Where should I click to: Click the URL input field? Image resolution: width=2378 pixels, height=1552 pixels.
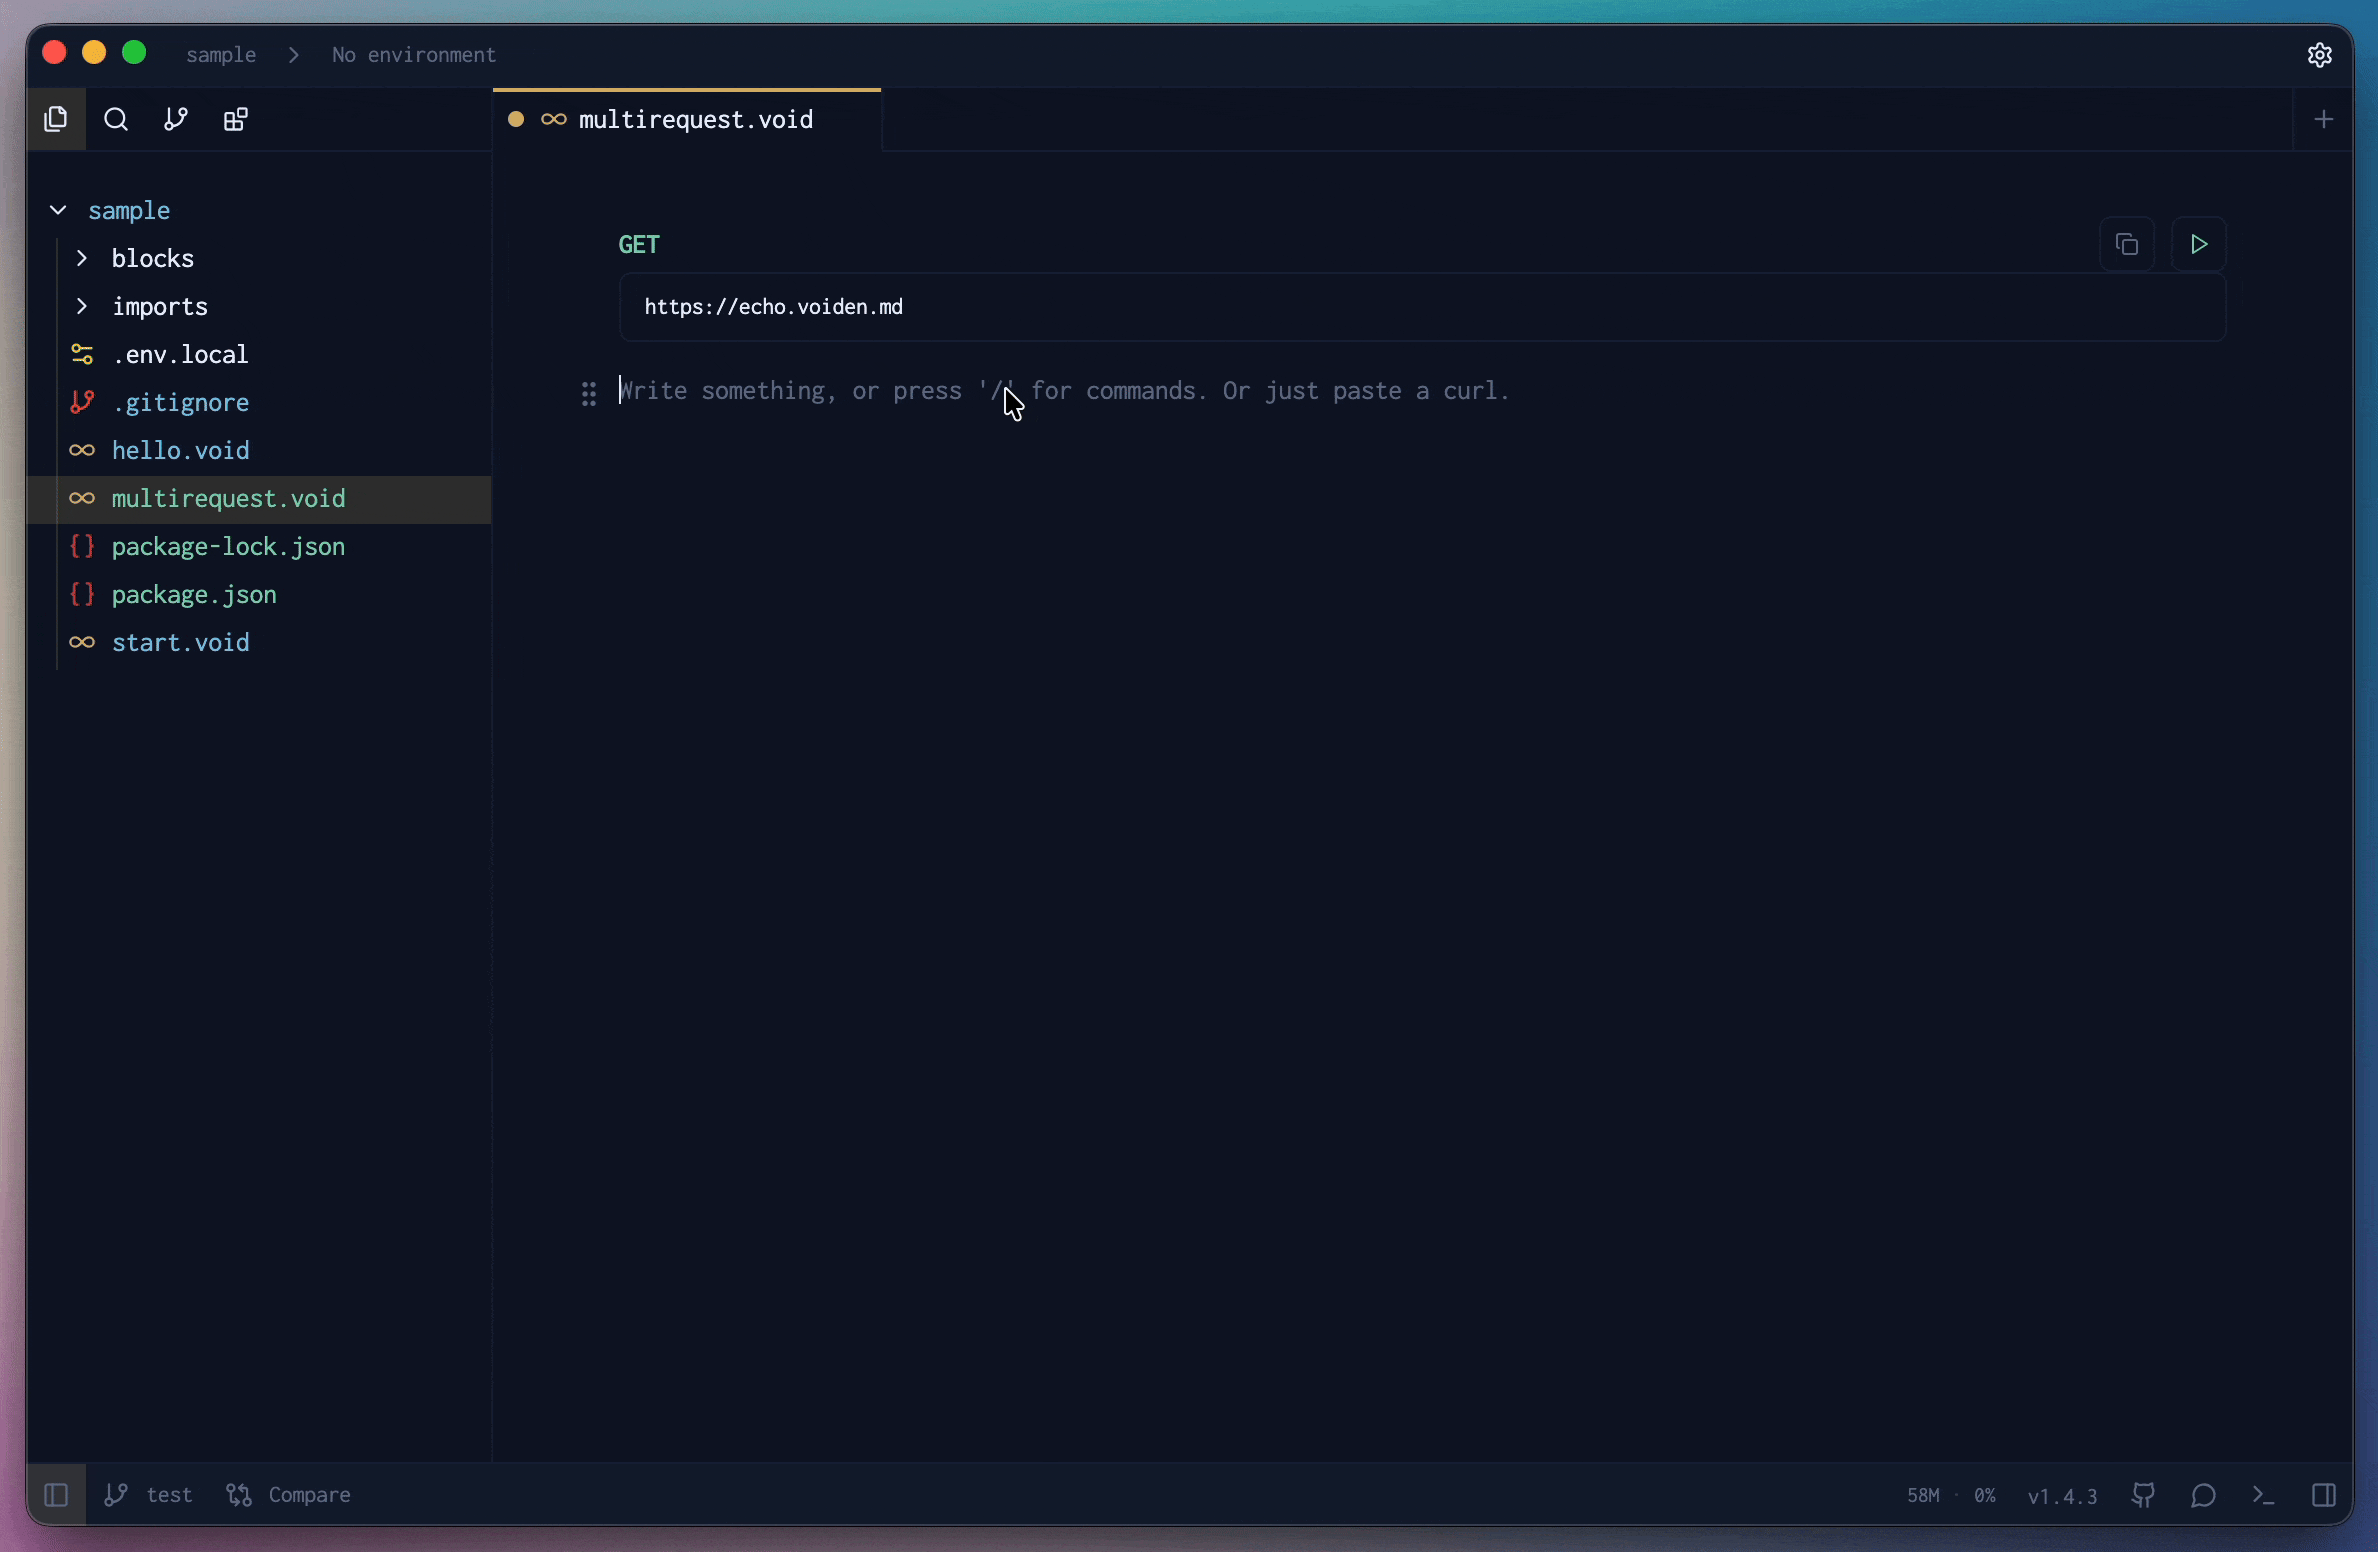tap(1420, 307)
